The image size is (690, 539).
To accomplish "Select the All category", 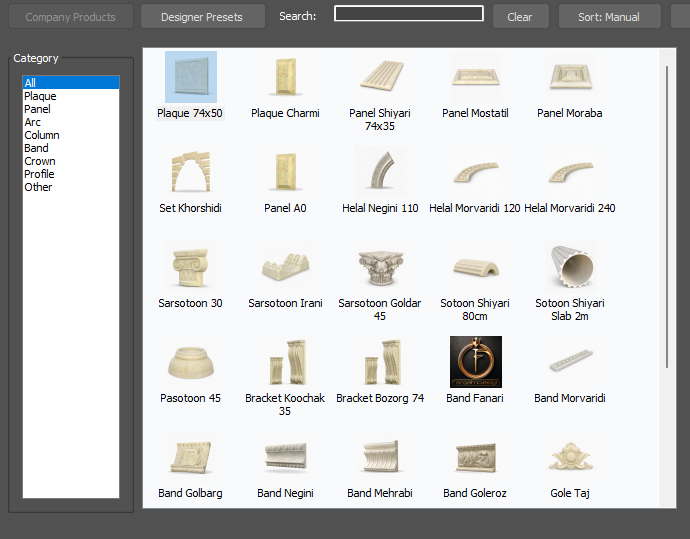I will point(71,83).
